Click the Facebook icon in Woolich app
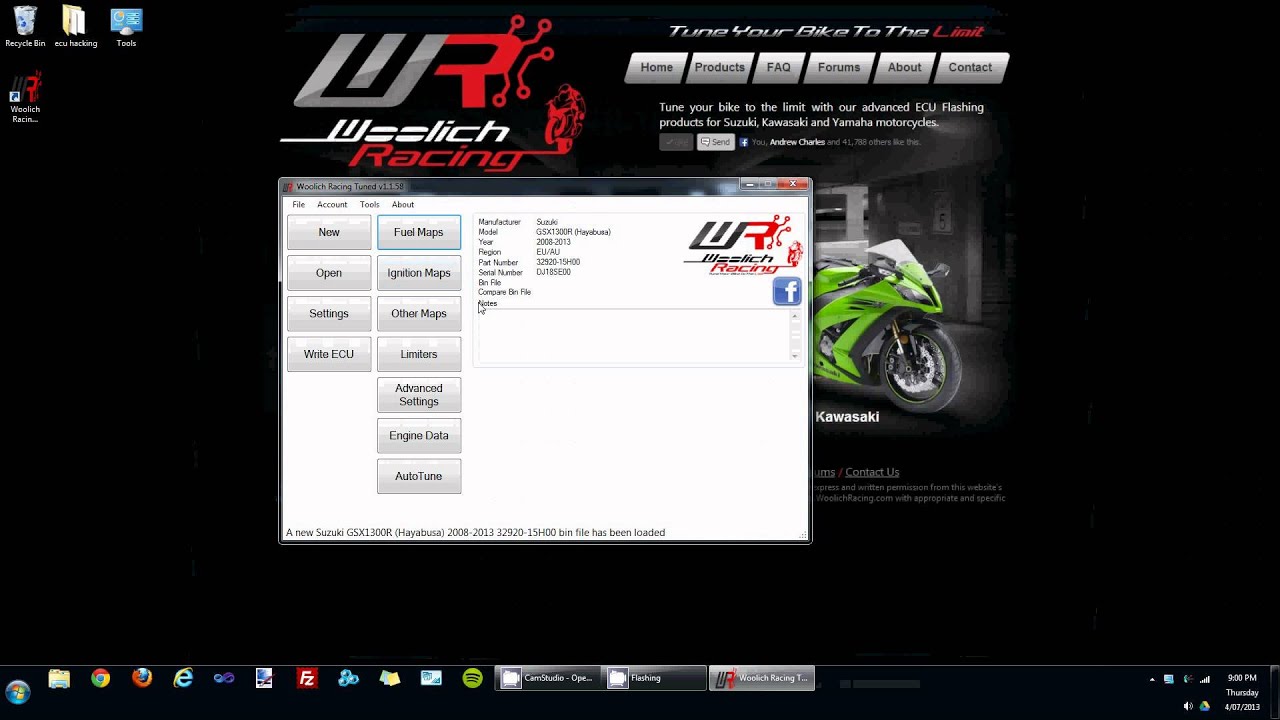 [787, 291]
